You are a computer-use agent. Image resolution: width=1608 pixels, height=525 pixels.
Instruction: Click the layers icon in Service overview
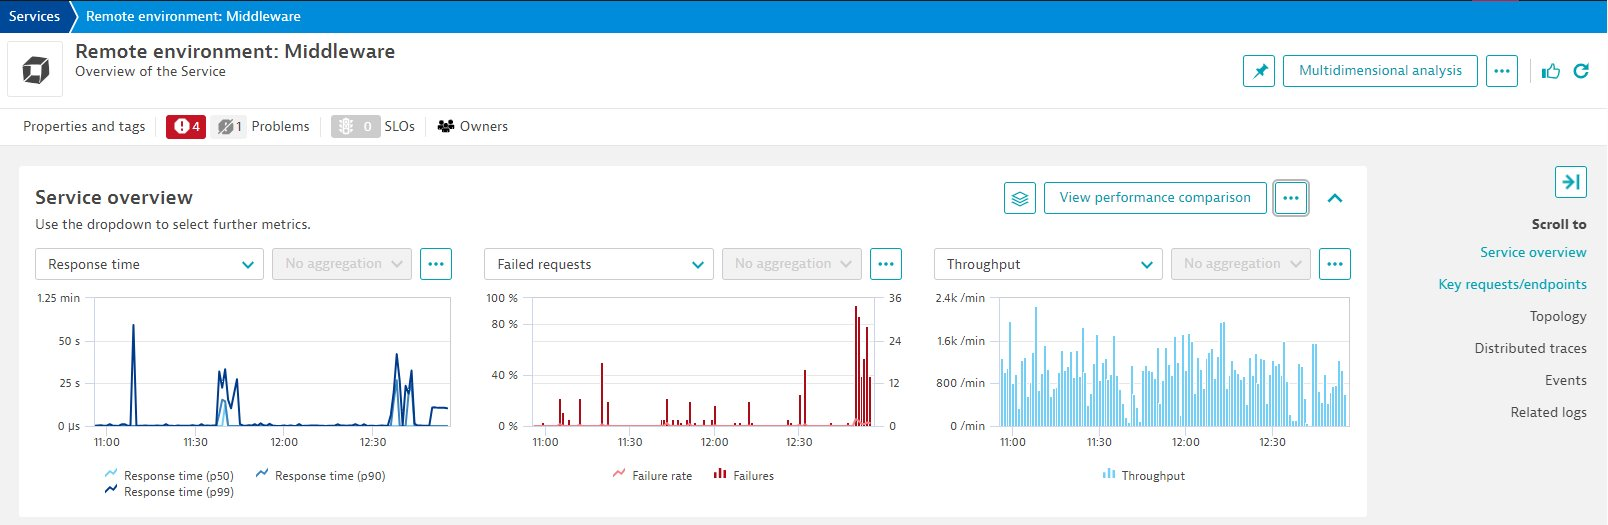coord(1019,198)
